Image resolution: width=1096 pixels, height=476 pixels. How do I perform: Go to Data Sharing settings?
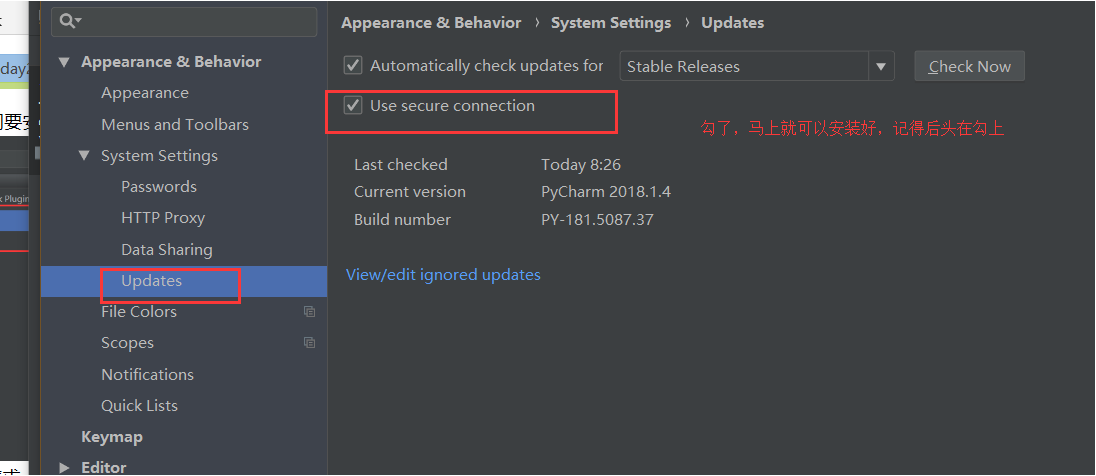pos(167,250)
